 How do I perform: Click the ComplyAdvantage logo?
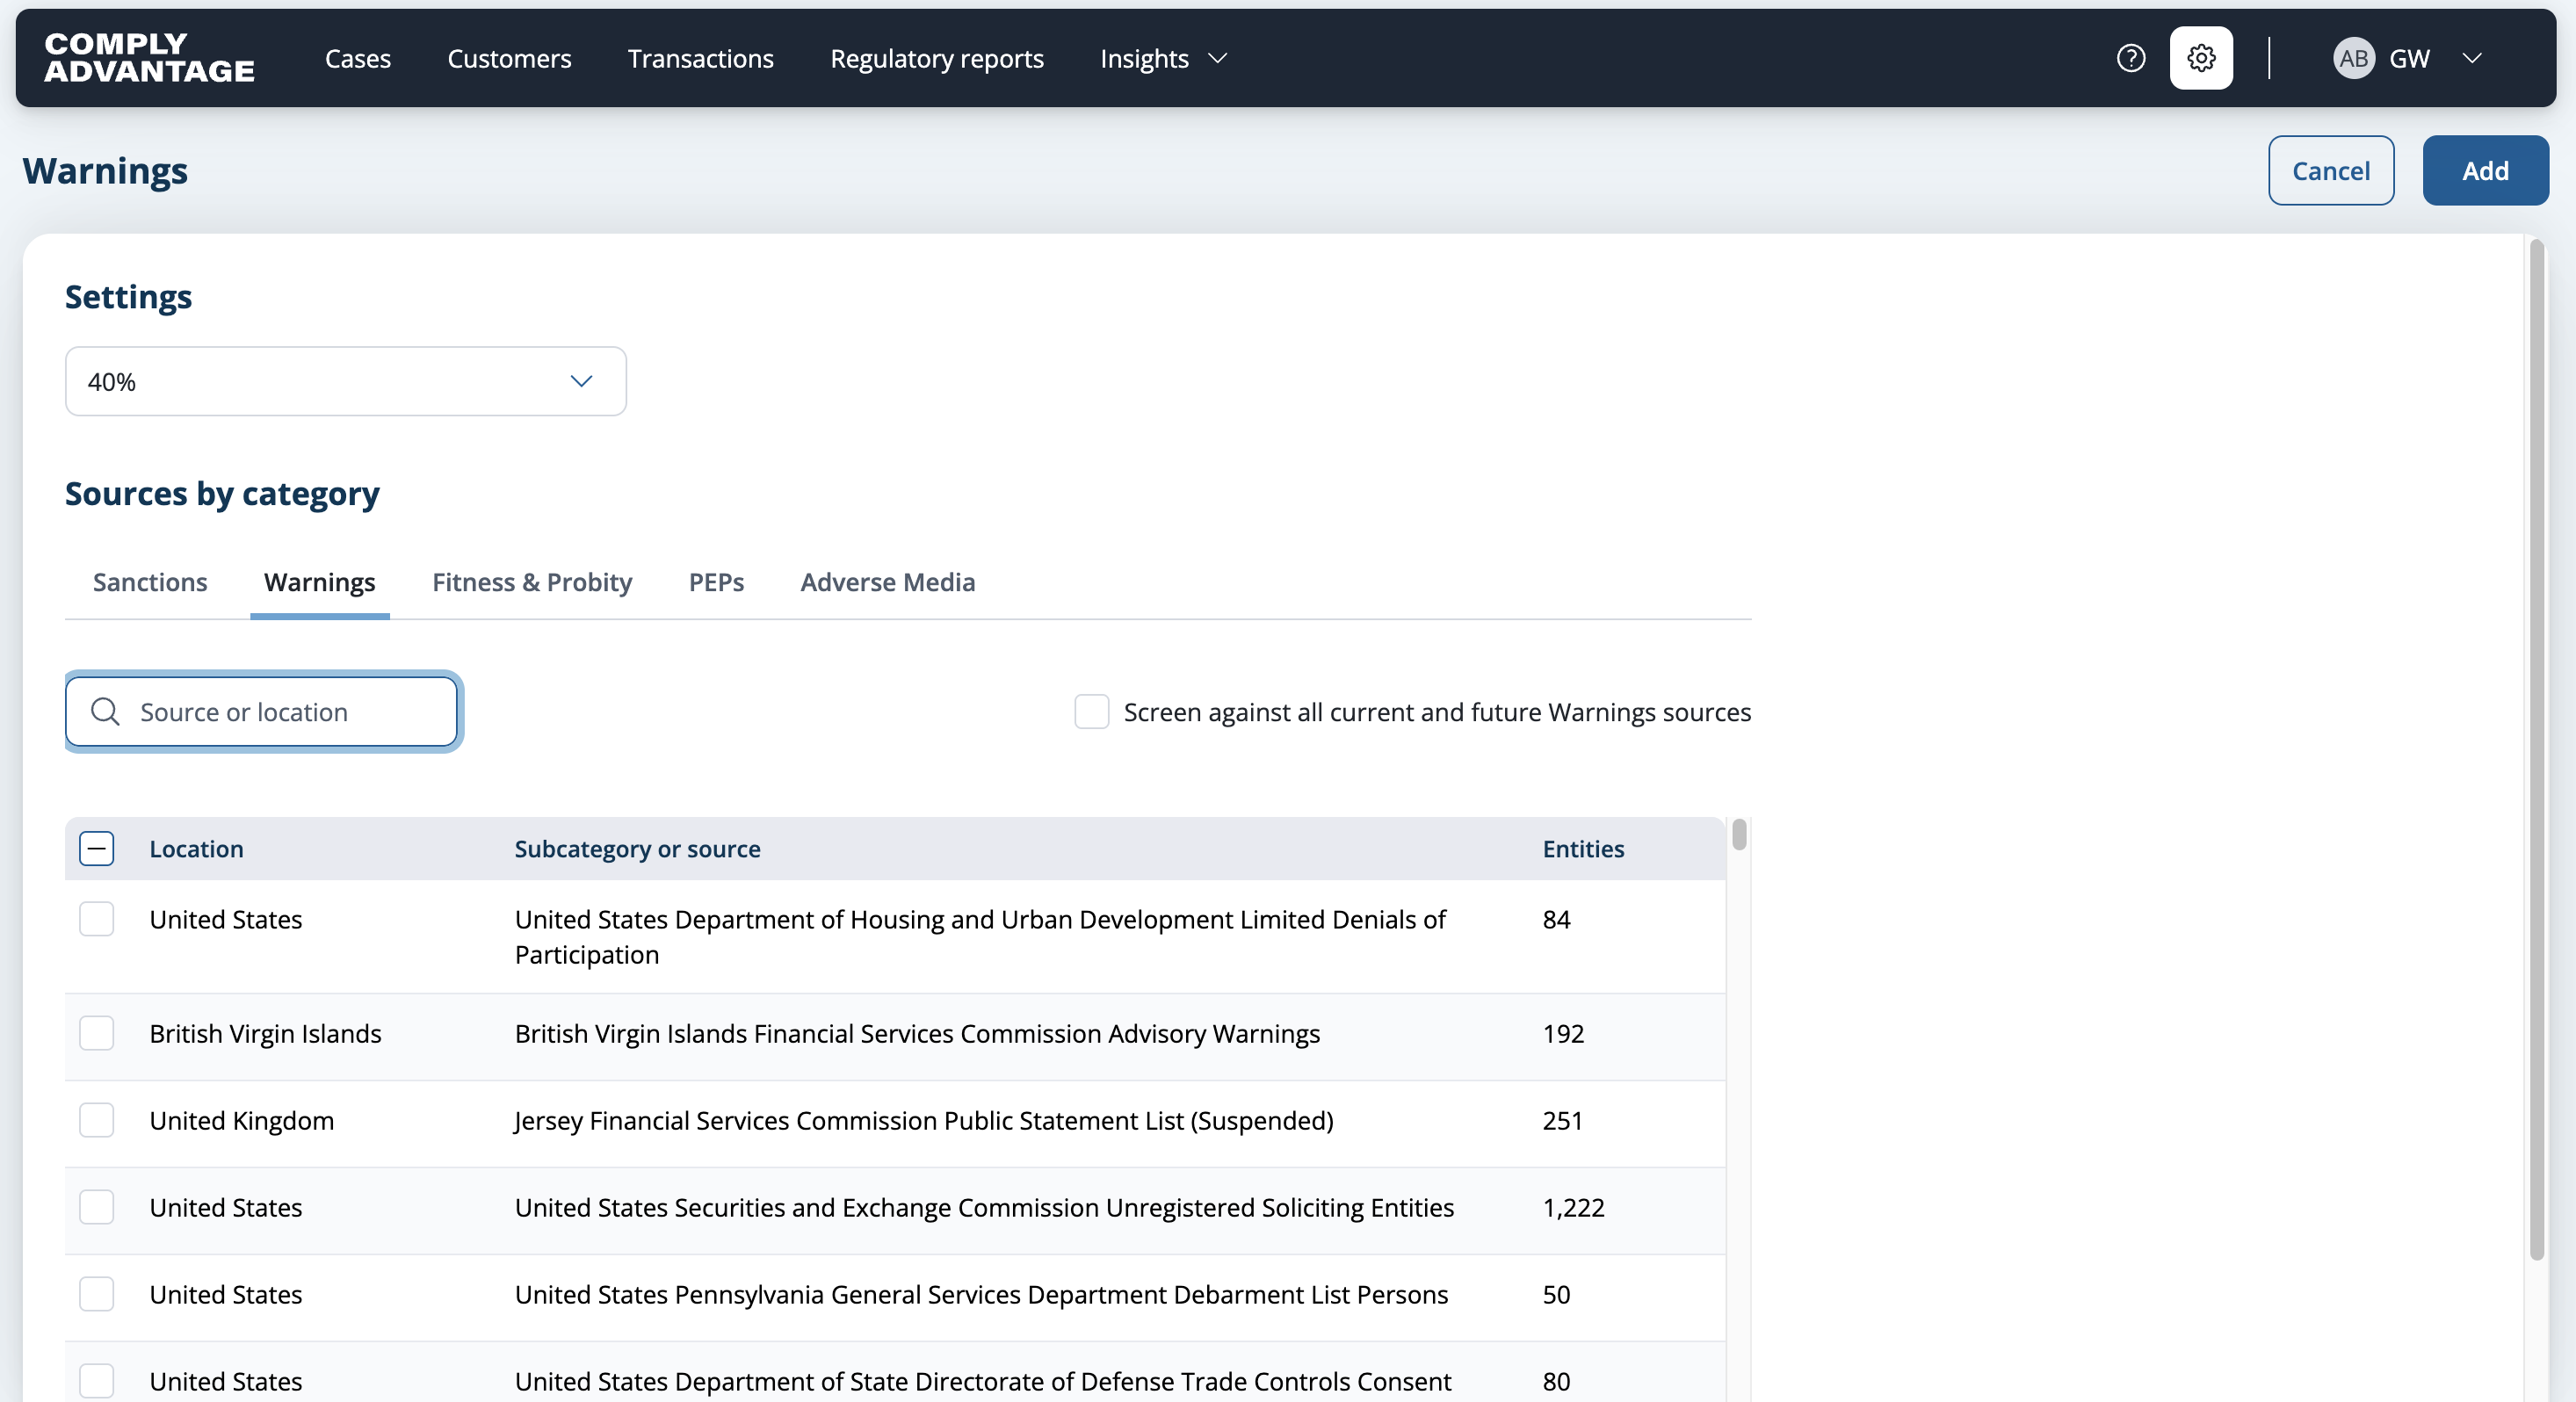click(149, 58)
